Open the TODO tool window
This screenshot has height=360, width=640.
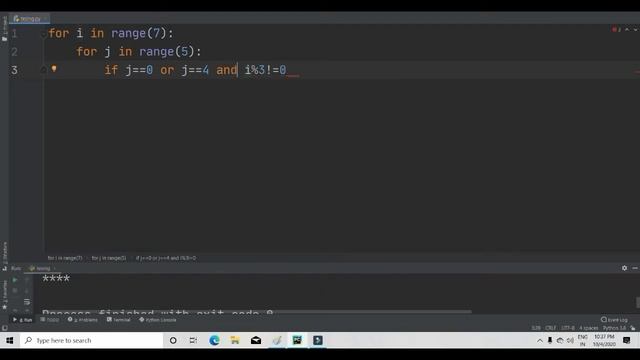(50, 320)
